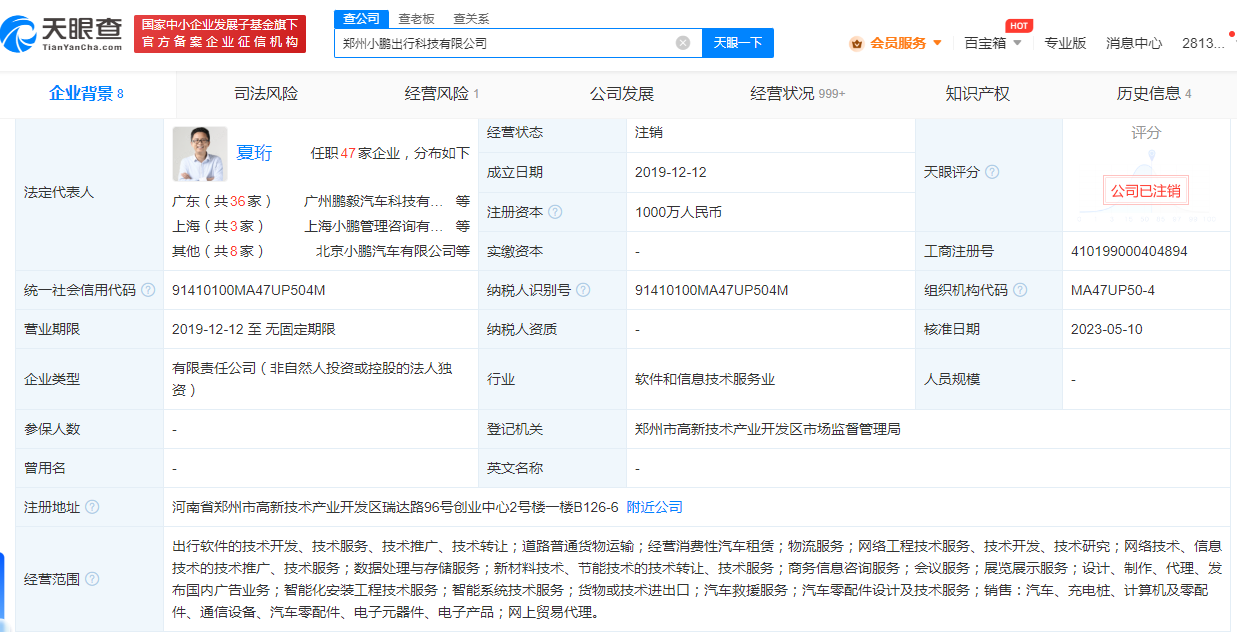Open the 上海小鹏管理咨询有… company link

pos(373,226)
